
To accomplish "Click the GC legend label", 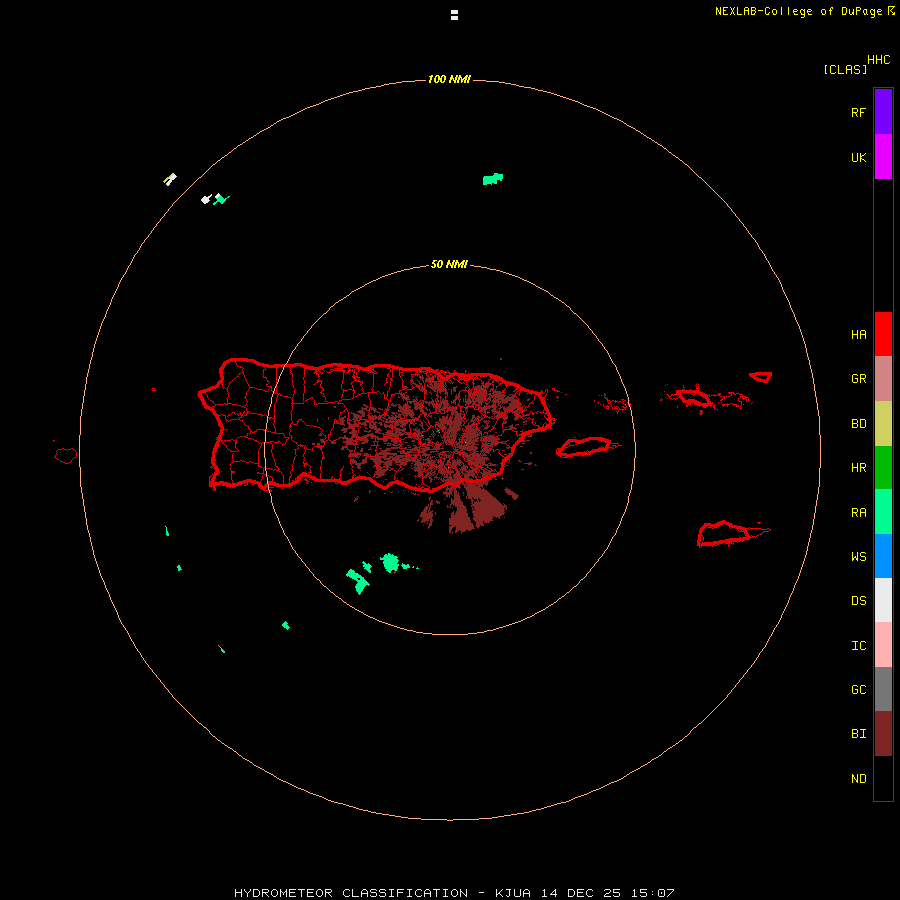I will point(858,689).
